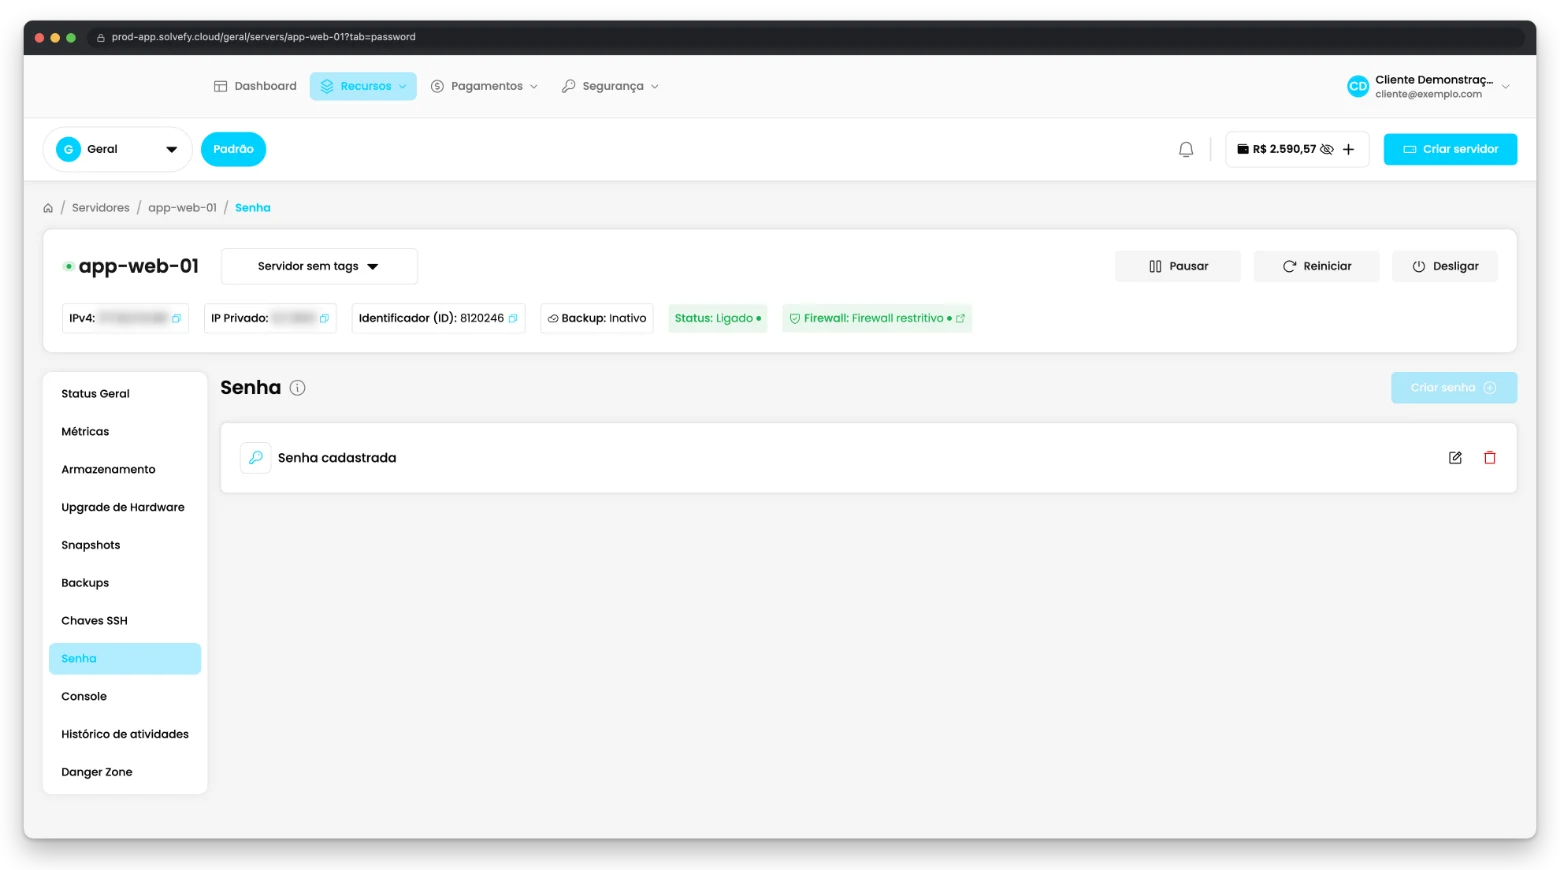Open the Geral project dropdown

coord(118,149)
